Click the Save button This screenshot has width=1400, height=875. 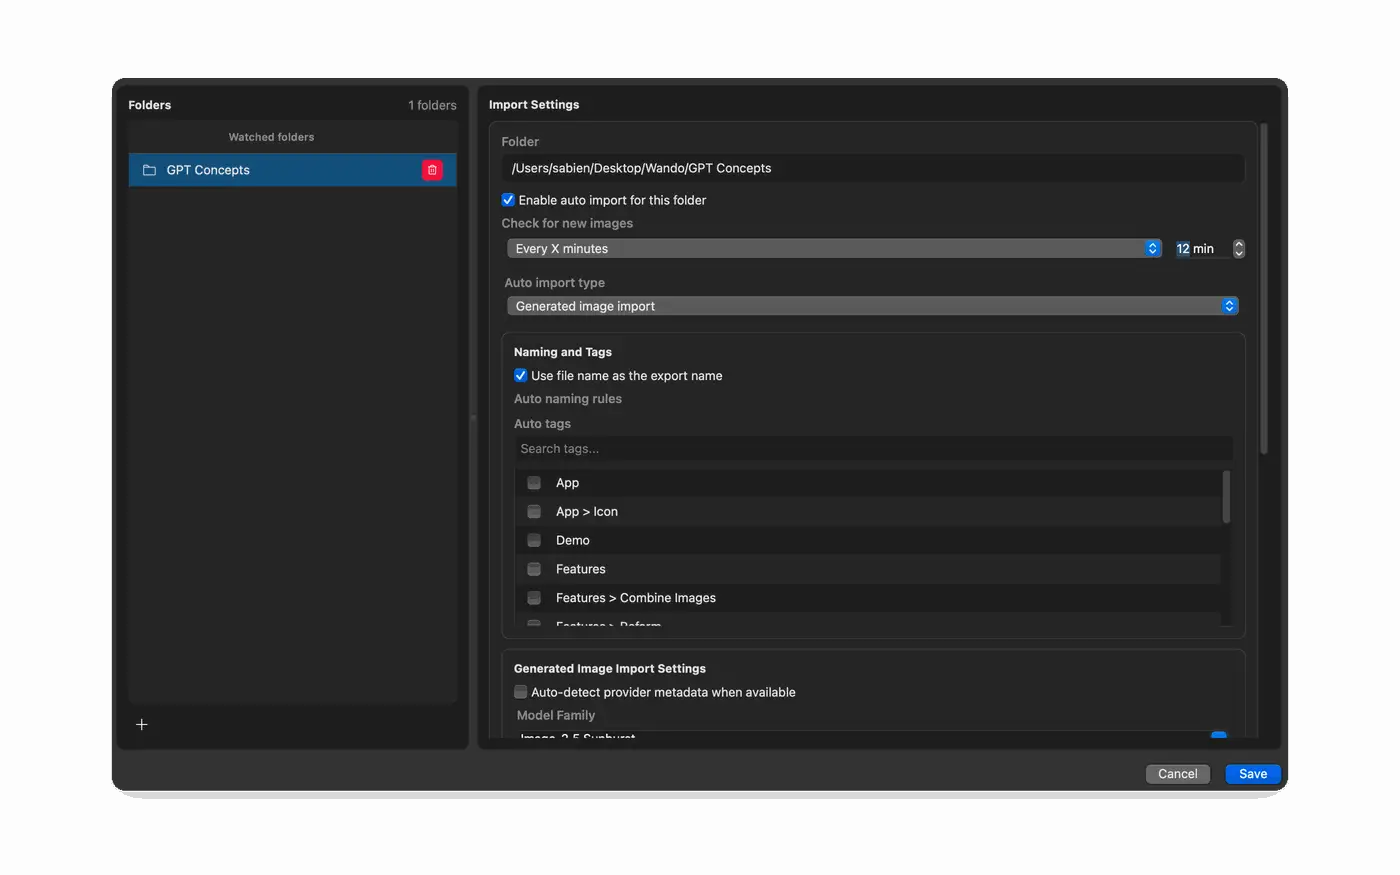(1253, 774)
